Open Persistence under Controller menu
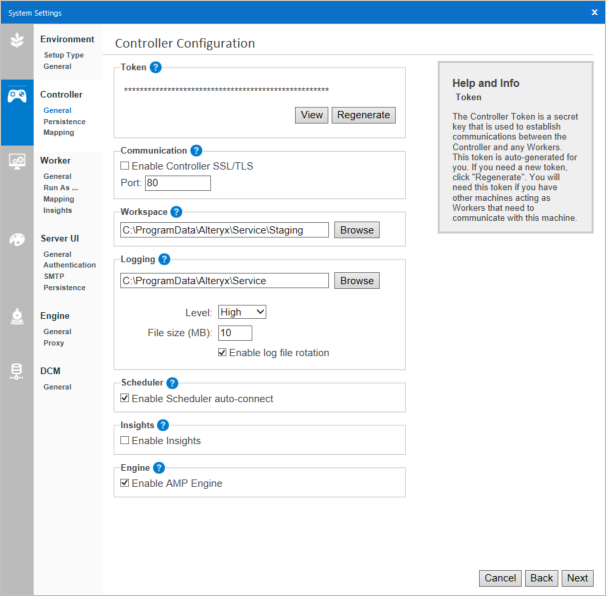The width and height of the screenshot is (606, 596). click(64, 122)
